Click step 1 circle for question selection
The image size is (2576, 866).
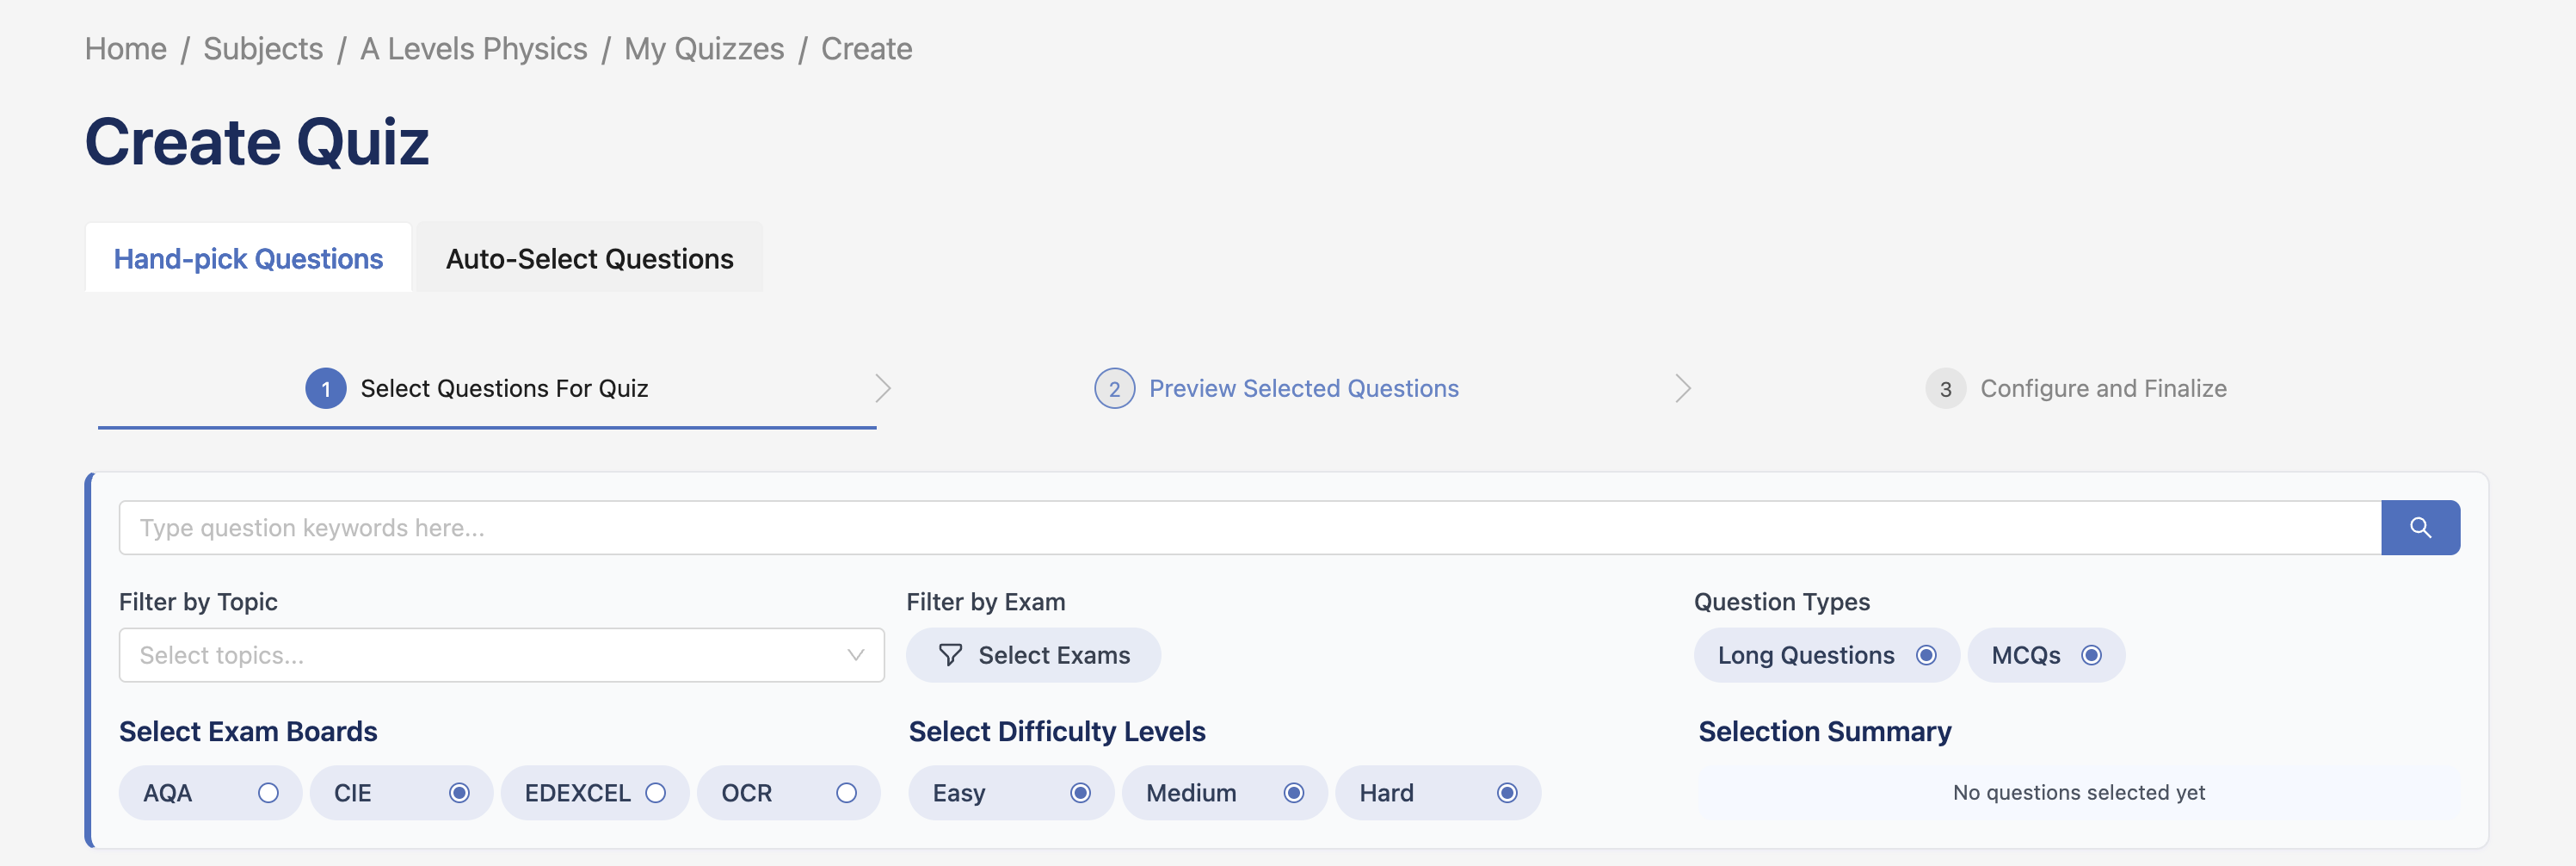click(x=324, y=389)
